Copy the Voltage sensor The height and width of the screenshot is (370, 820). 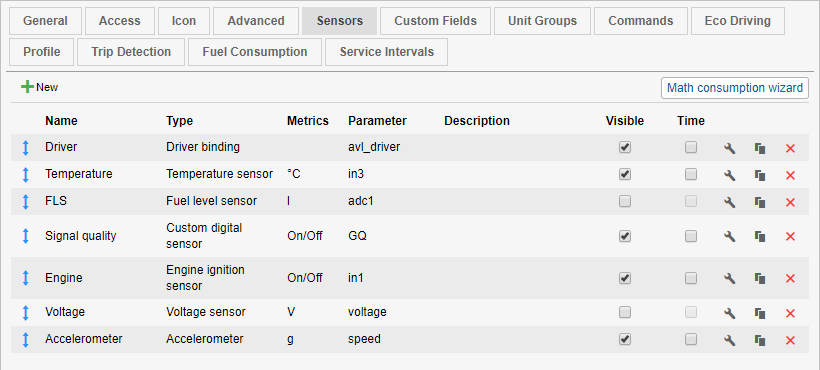pyautogui.click(x=760, y=313)
